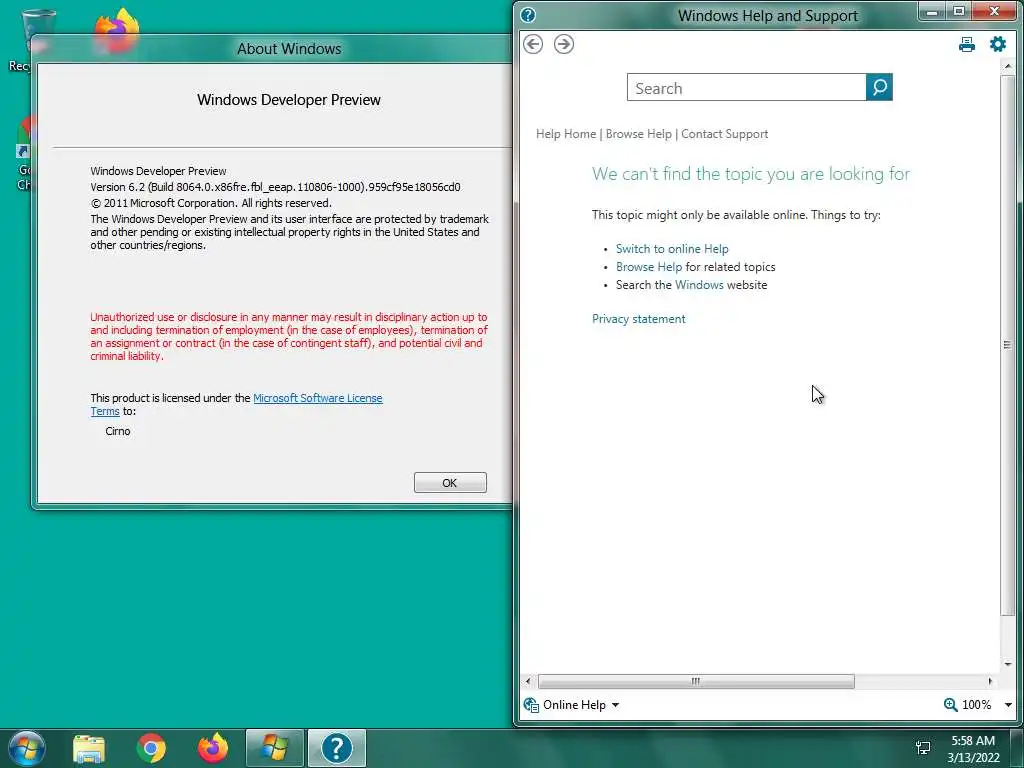Click the Help window horizontal scrollbar thumb
The image size is (1024, 768).
pos(696,681)
